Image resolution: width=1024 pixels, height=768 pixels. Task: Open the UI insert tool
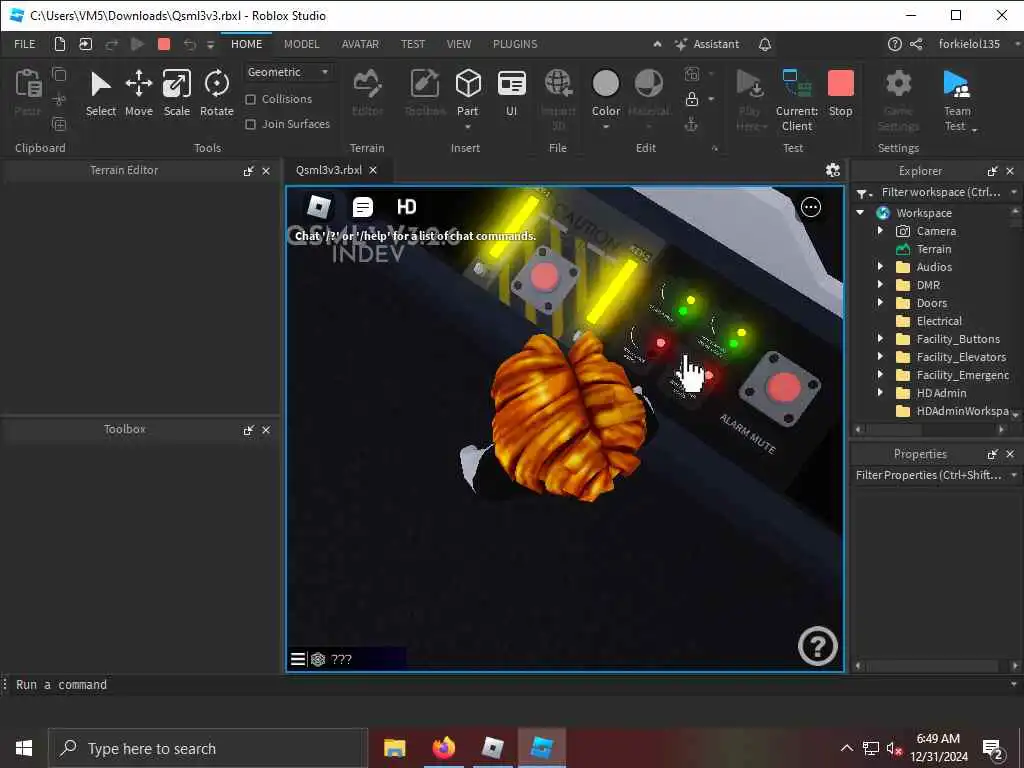tap(511, 94)
